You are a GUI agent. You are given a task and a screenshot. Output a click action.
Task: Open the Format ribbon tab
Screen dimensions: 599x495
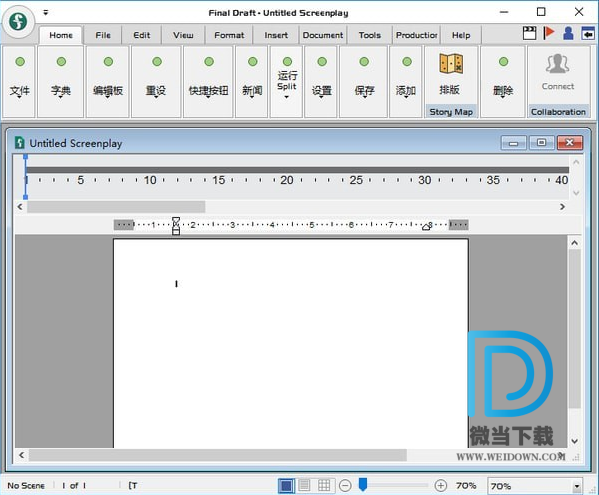(x=229, y=35)
